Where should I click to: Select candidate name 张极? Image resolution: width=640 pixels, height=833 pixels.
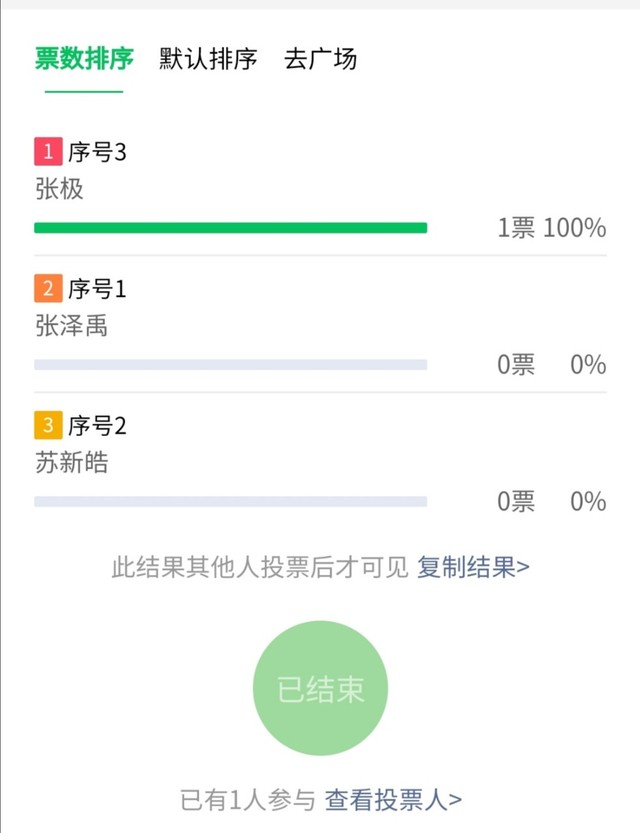(x=59, y=188)
